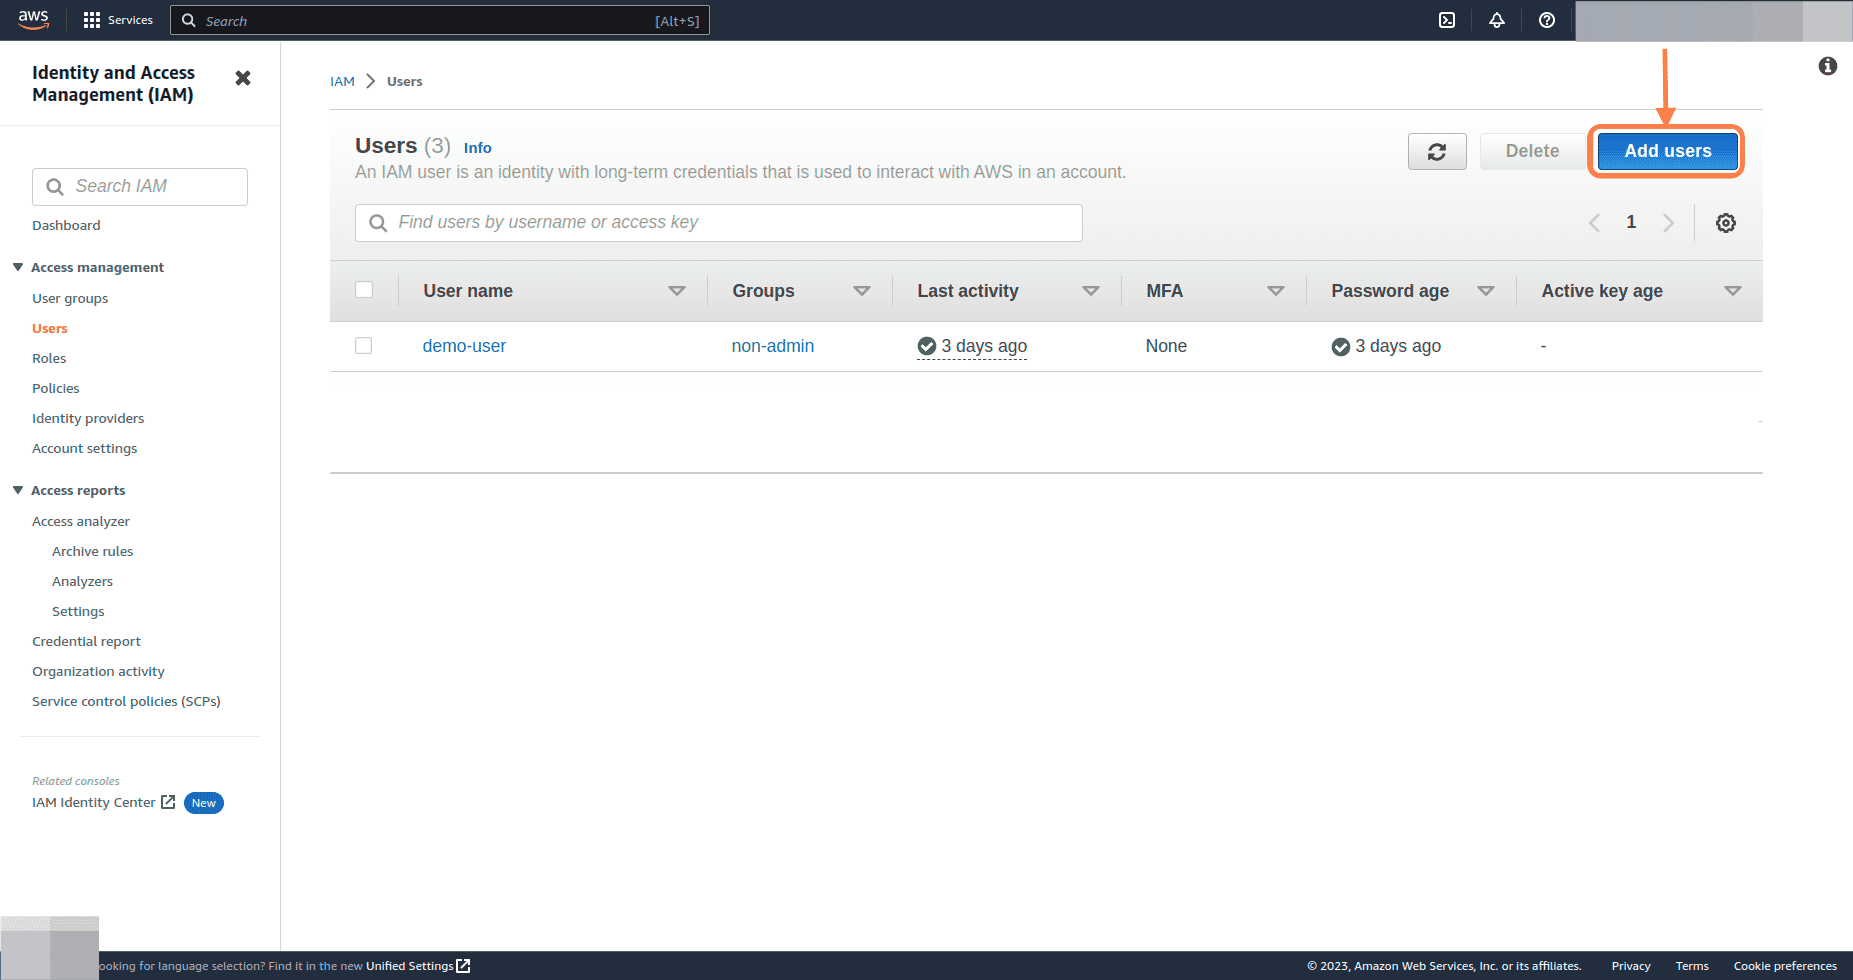Open the Services grid menu
The image size is (1853, 980).
tap(118, 20)
